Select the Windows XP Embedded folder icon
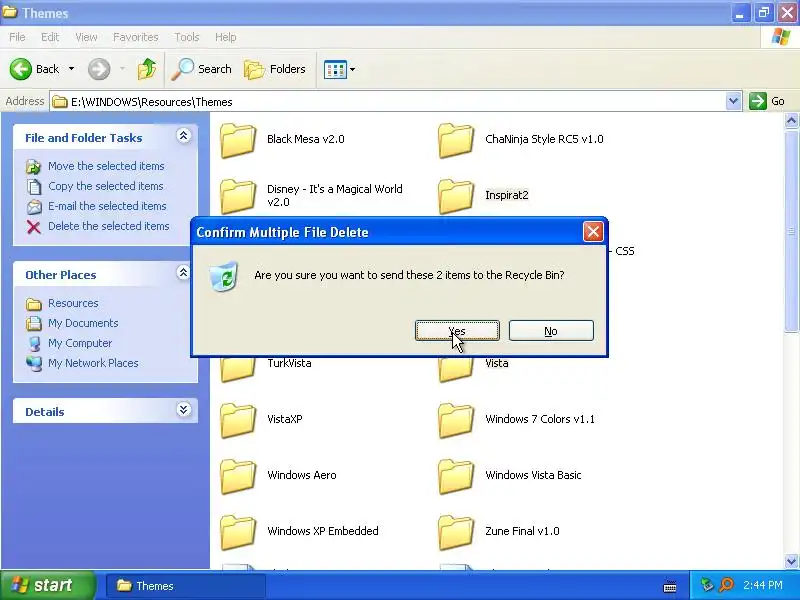Viewport: 800px width, 600px height. 238,532
